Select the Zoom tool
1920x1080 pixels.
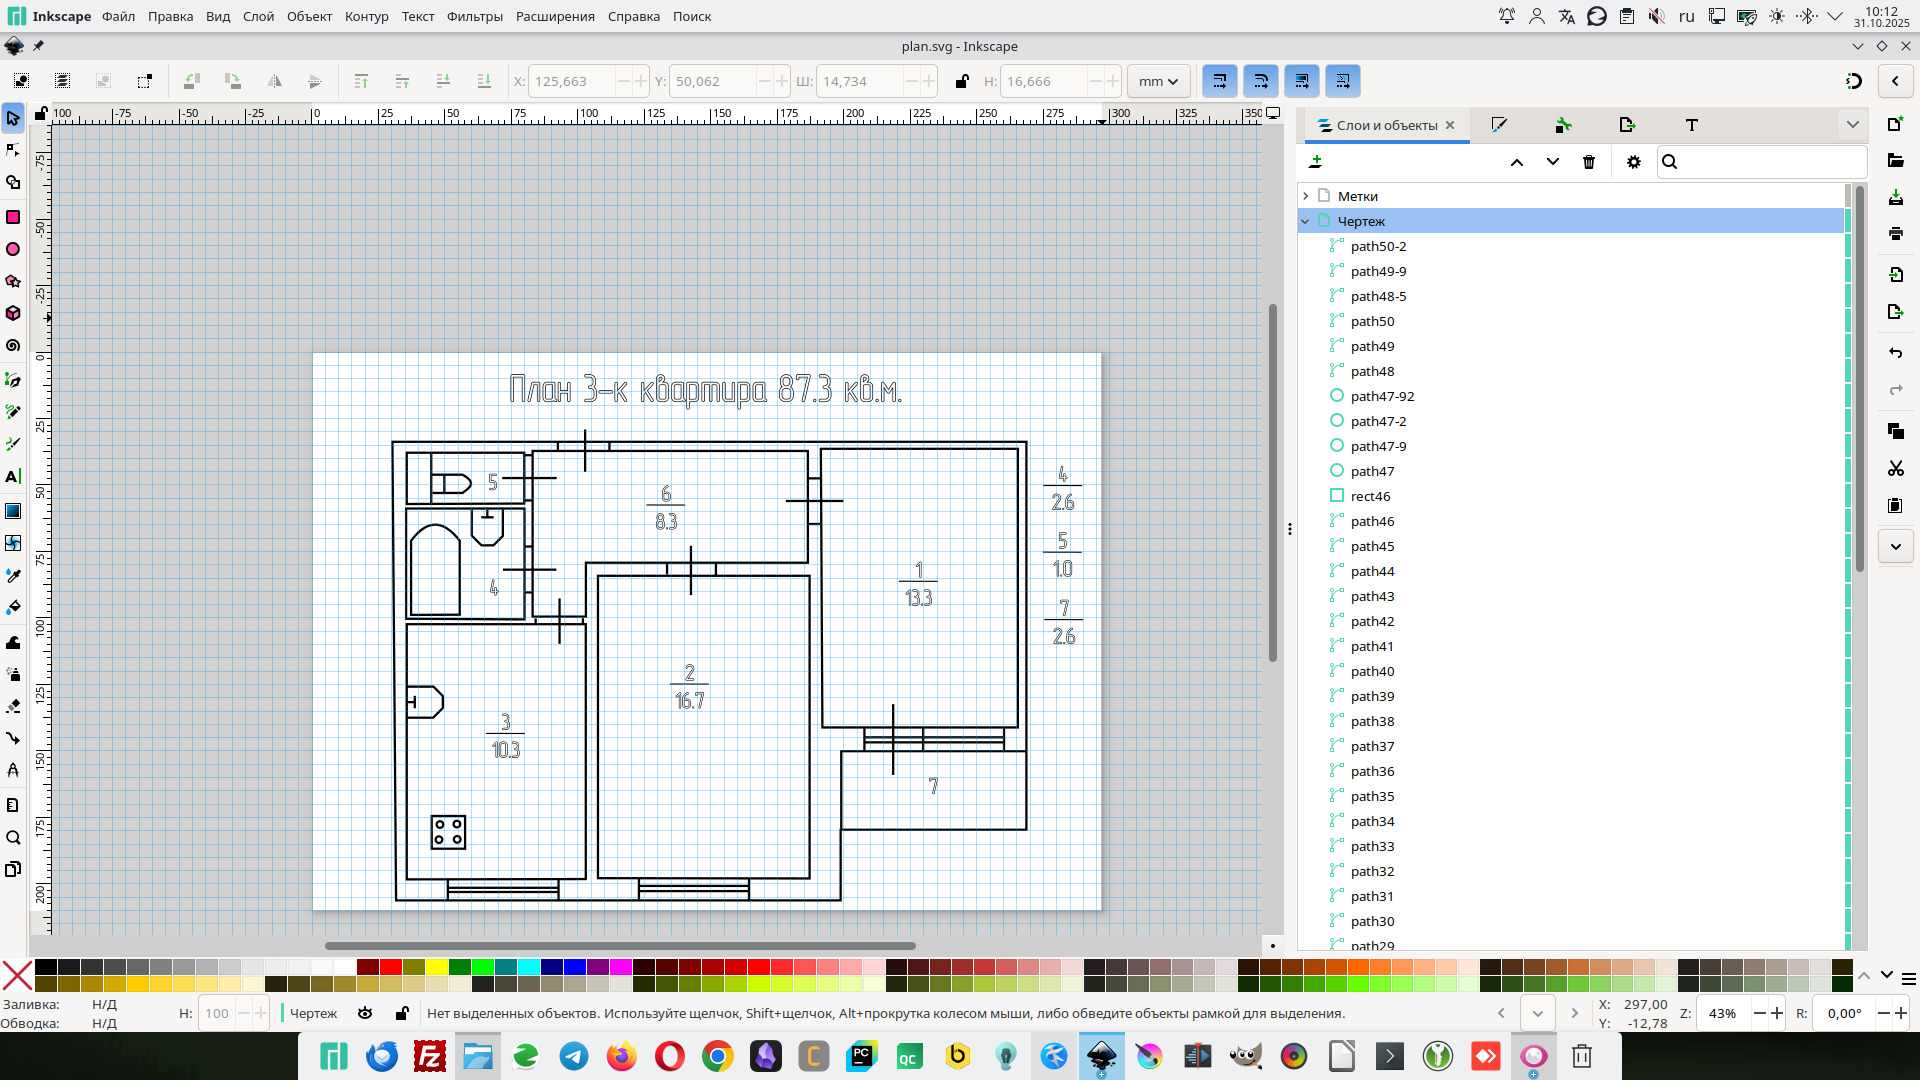pyautogui.click(x=13, y=838)
